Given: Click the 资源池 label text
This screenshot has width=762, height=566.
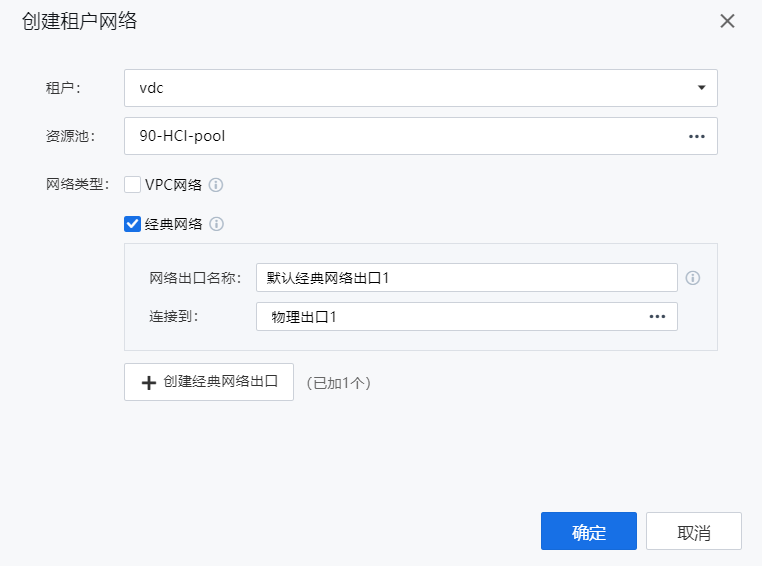Looking at the screenshot, I should pyautogui.click(x=70, y=136).
